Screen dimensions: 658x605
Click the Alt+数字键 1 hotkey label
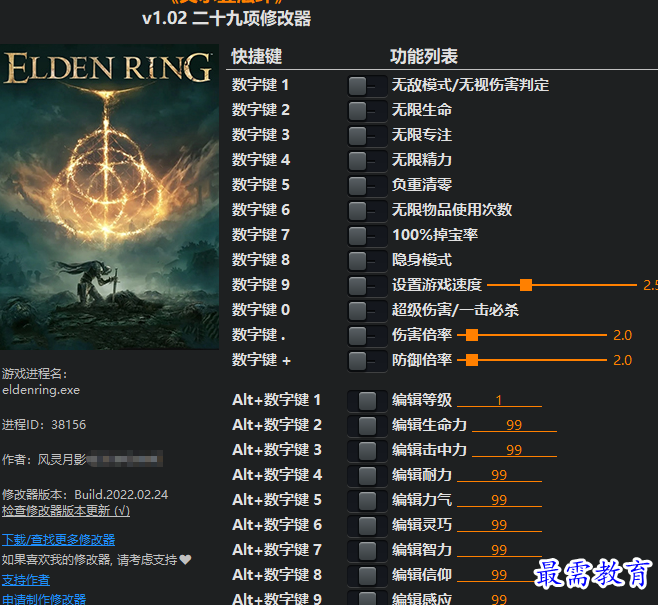pyautogui.click(x=277, y=400)
